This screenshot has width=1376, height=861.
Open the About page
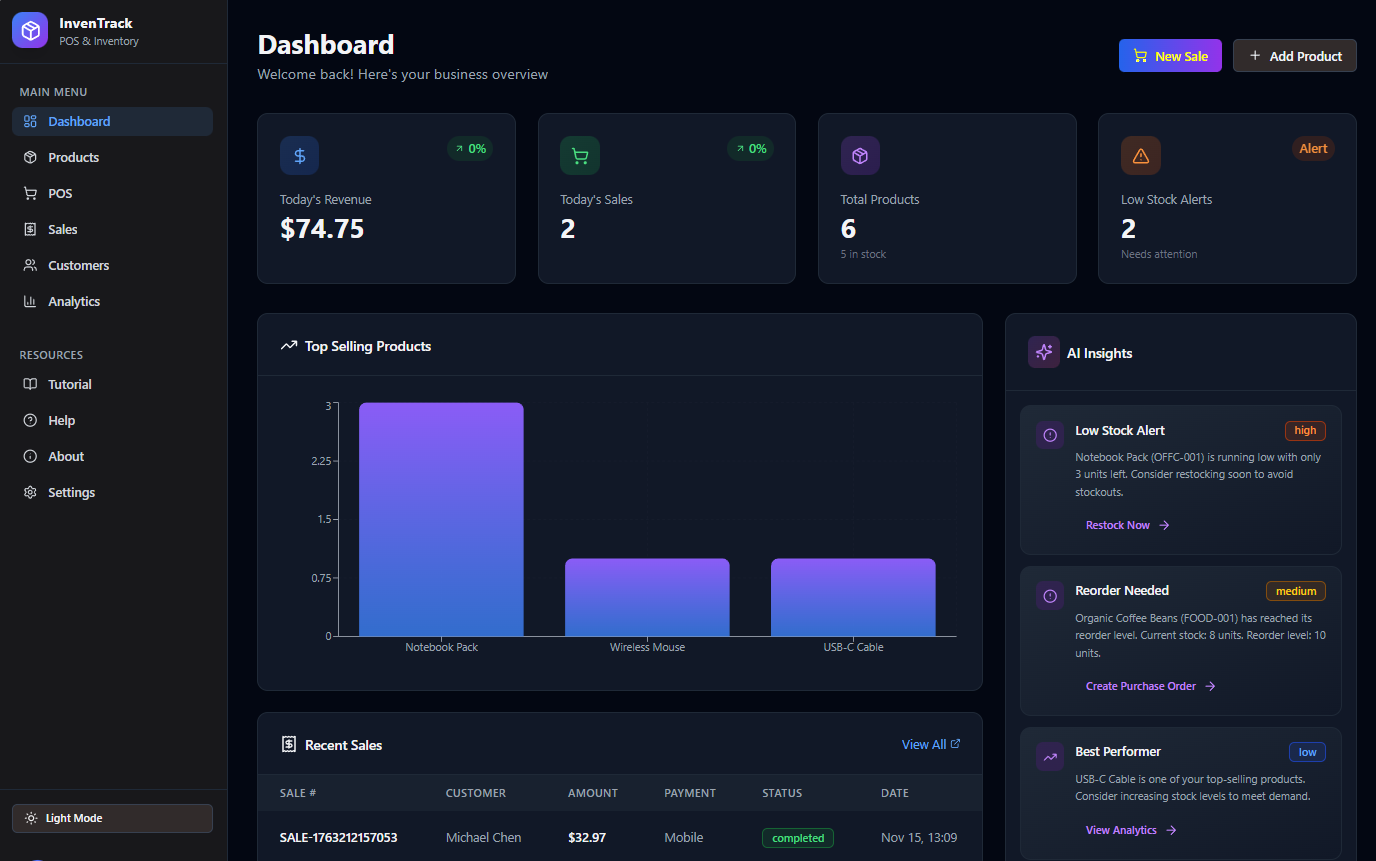[112, 456]
